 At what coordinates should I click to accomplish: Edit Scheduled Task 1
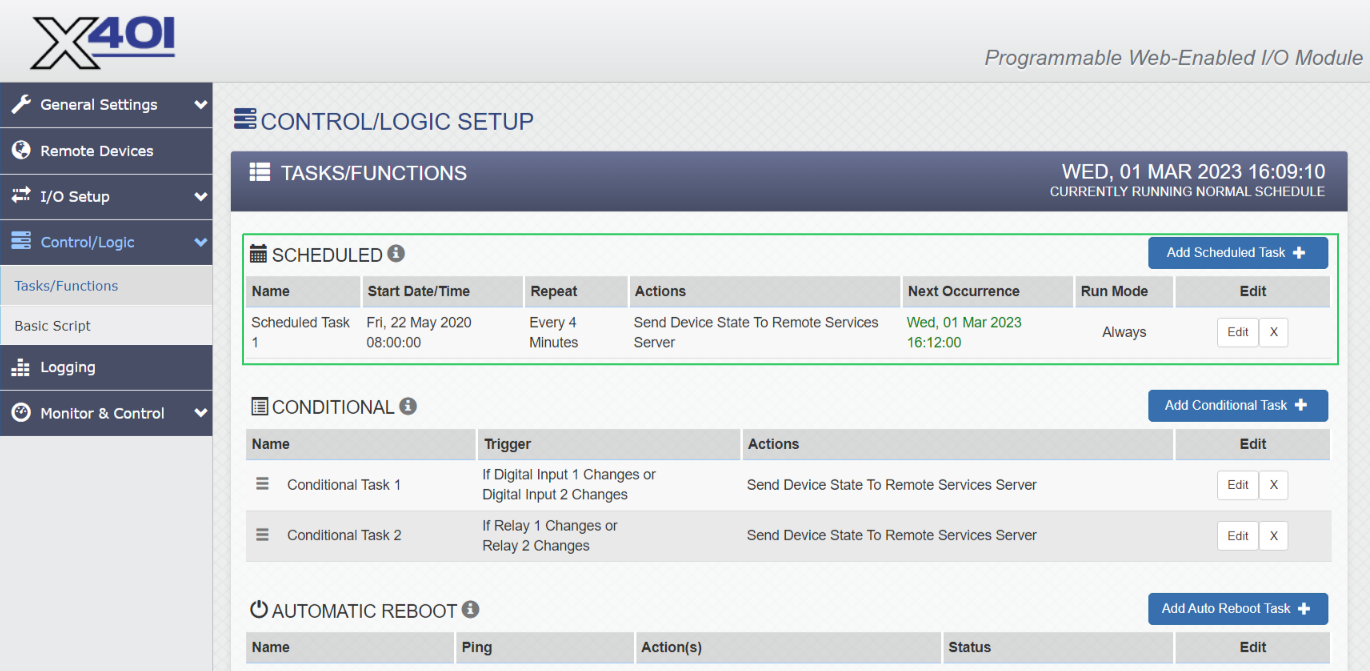click(x=1237, y=332)
